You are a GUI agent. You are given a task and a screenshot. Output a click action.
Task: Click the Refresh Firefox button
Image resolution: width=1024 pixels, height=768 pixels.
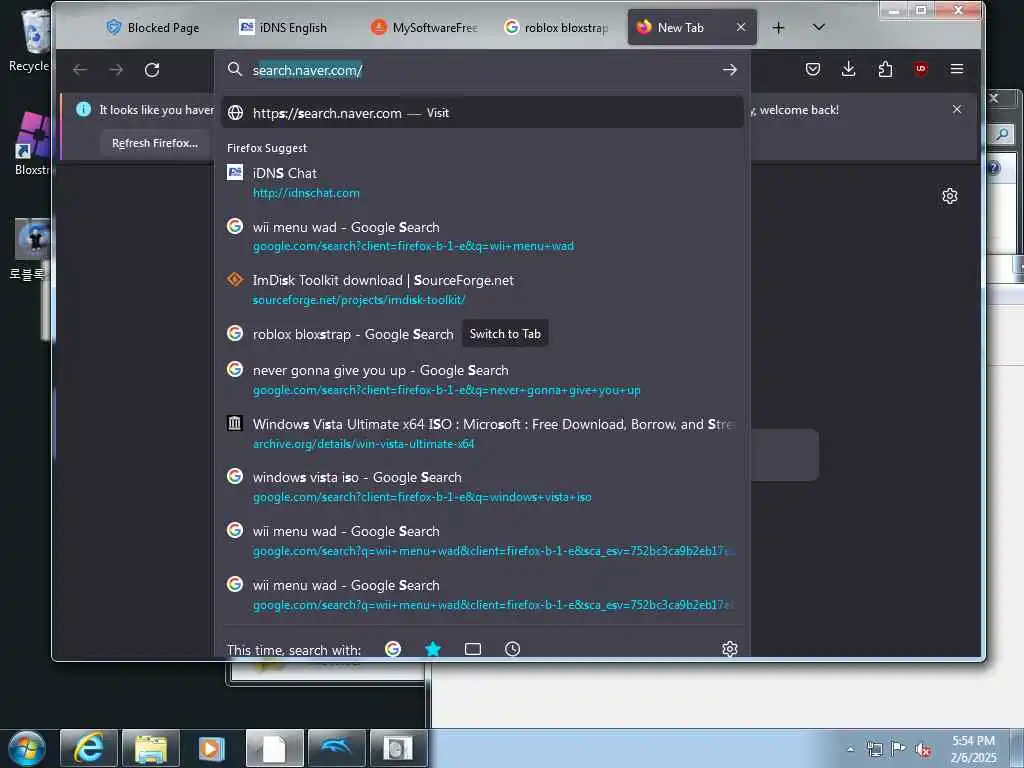tap(155, 143)
